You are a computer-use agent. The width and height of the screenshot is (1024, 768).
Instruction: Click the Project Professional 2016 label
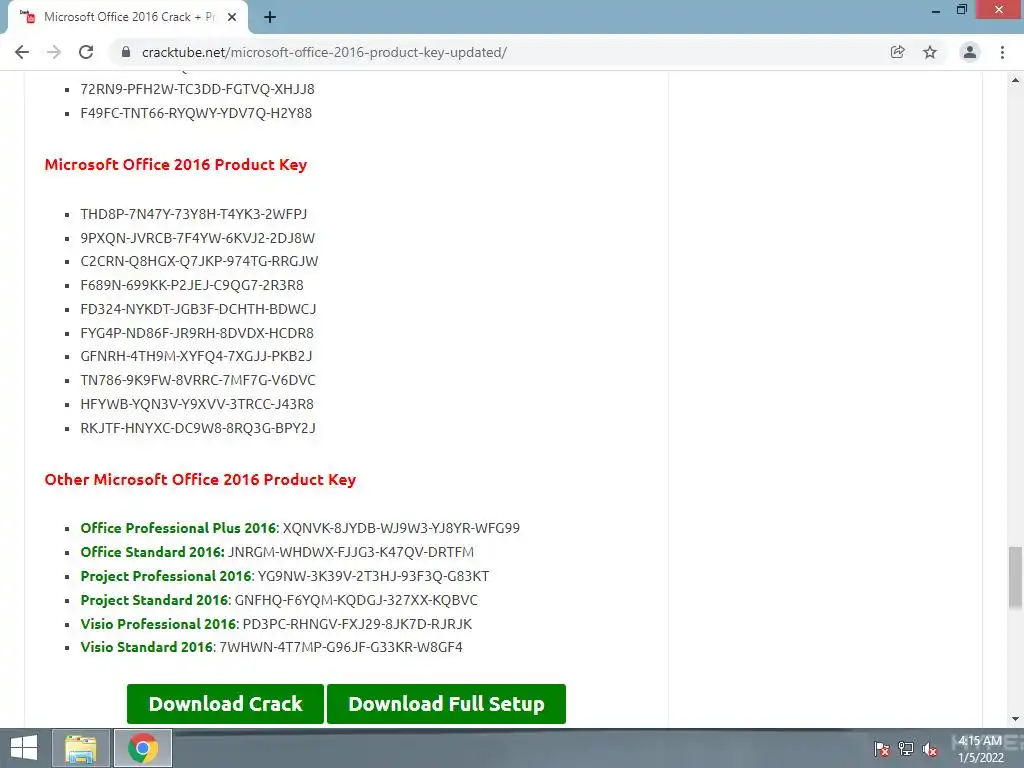(166, 576)
